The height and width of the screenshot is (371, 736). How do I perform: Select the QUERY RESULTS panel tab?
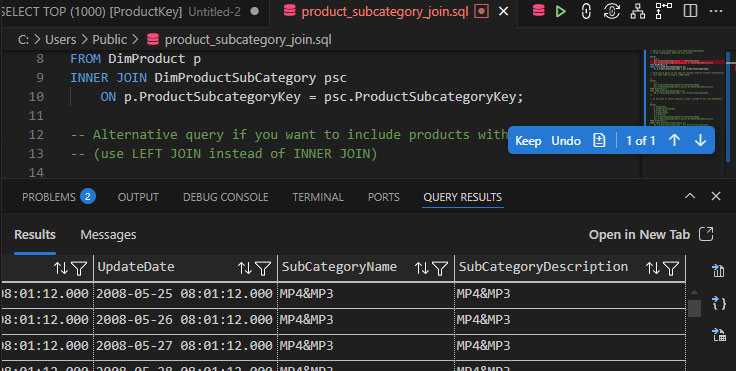[462, 197]
